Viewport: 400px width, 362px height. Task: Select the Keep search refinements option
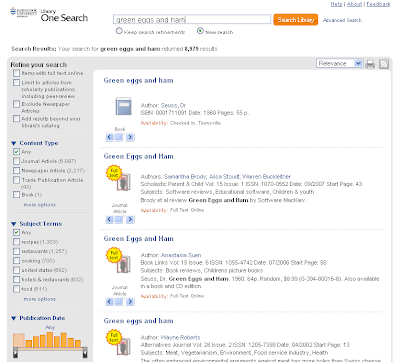119,31
